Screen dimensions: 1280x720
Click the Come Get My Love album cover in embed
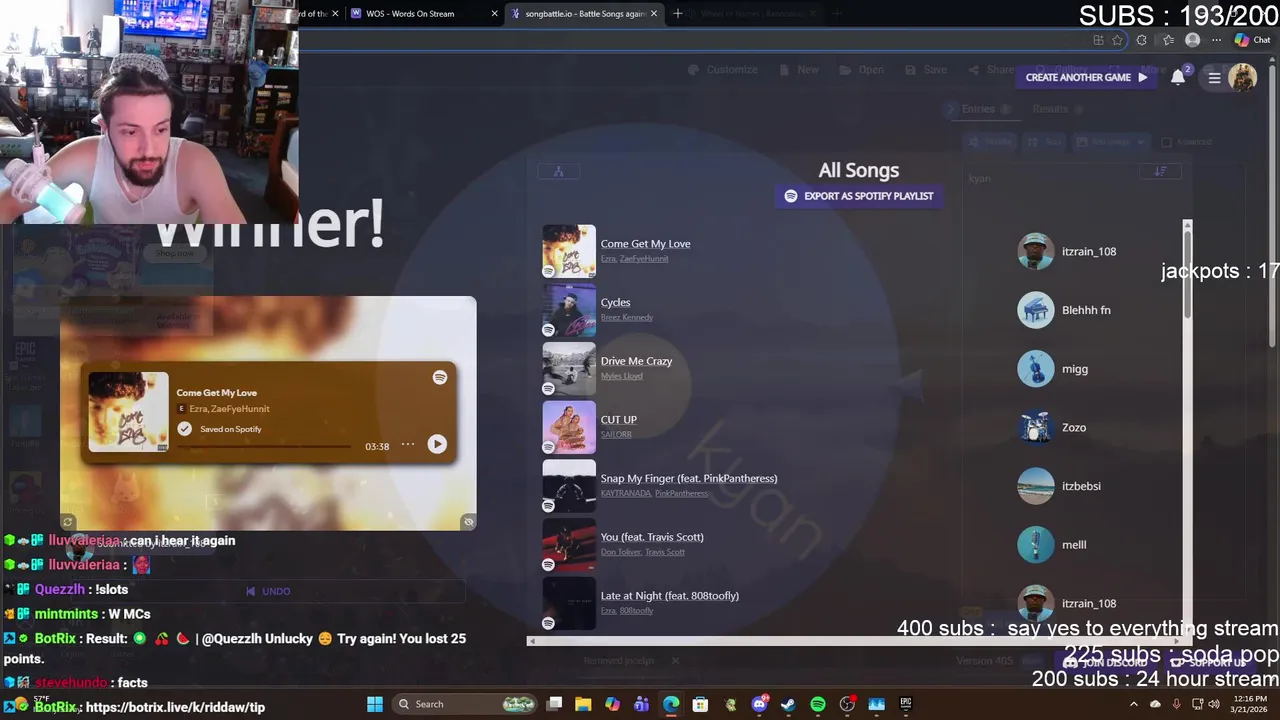128,411
